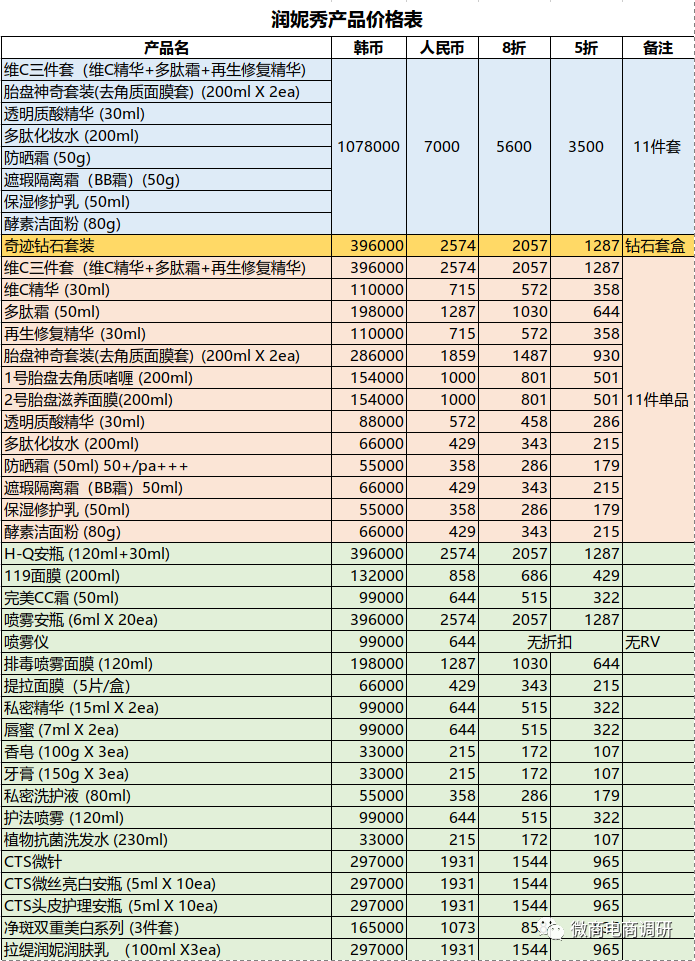Screen dimensions: 695x961
Task: Select the 奇迹钻石套装 product cell
Action: point(166,246)
